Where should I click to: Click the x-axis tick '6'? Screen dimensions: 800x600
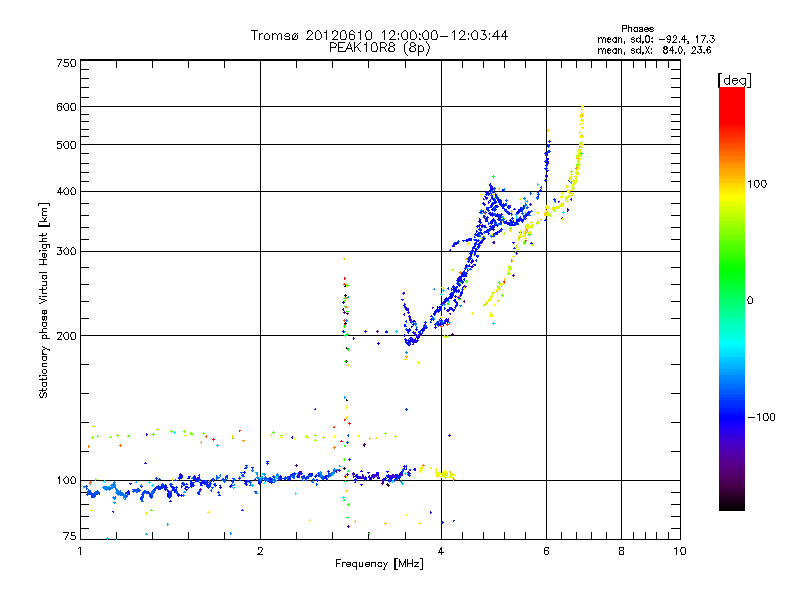coord(546,551)
